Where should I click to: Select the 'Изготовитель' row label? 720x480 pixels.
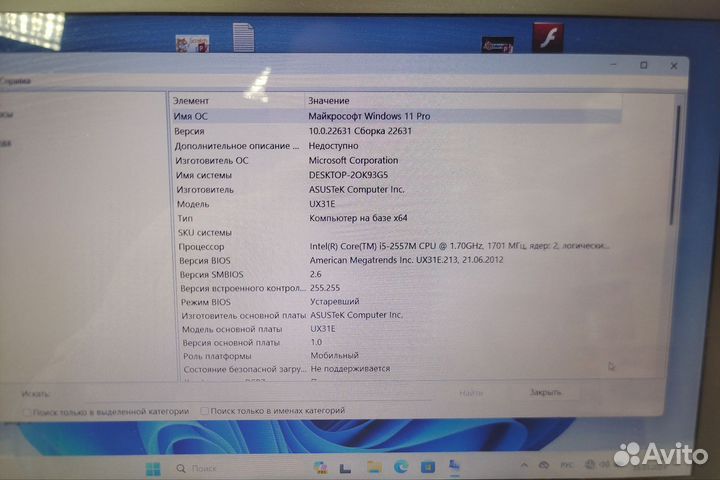pyautogui.click(x=205, y=190)
